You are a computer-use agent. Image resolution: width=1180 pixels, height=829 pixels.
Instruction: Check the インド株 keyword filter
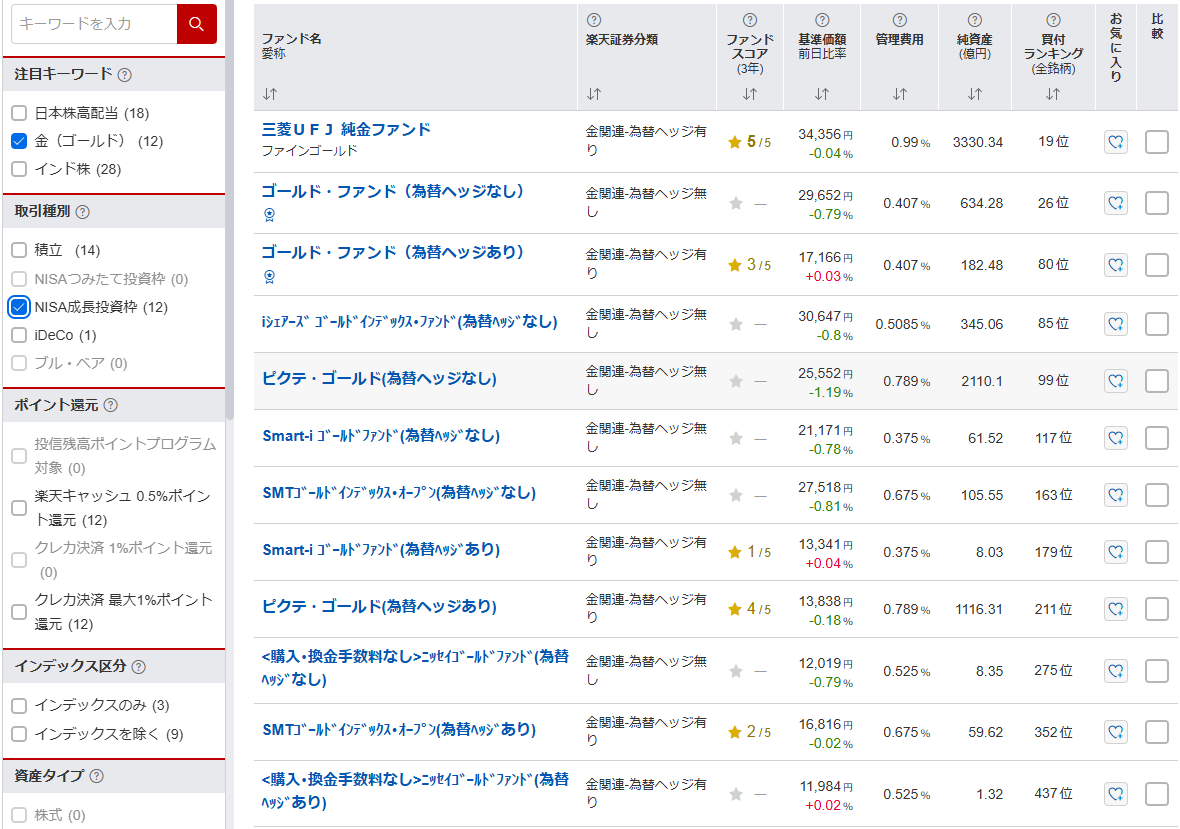coord(20,169)
